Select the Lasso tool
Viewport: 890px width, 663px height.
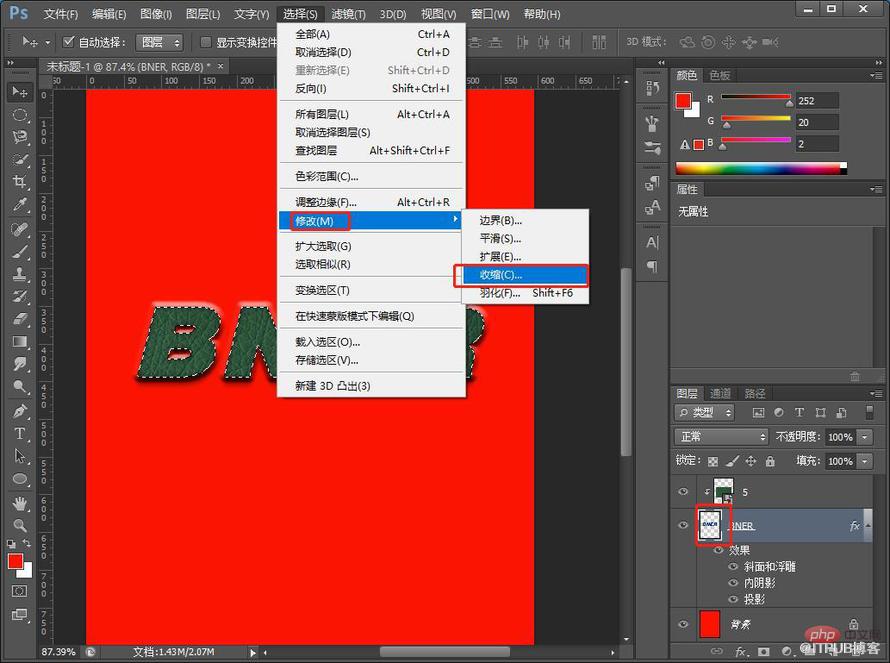pos(20,137)
